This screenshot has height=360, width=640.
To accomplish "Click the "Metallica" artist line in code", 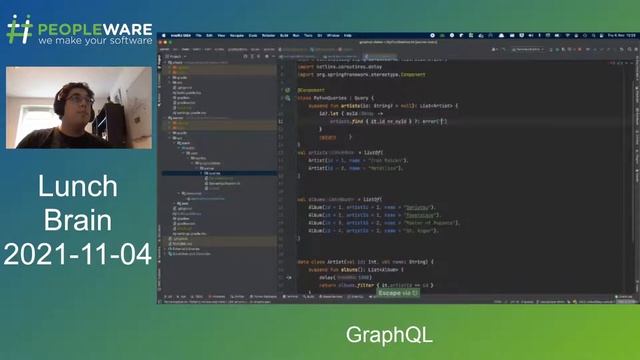I will 356,168.
